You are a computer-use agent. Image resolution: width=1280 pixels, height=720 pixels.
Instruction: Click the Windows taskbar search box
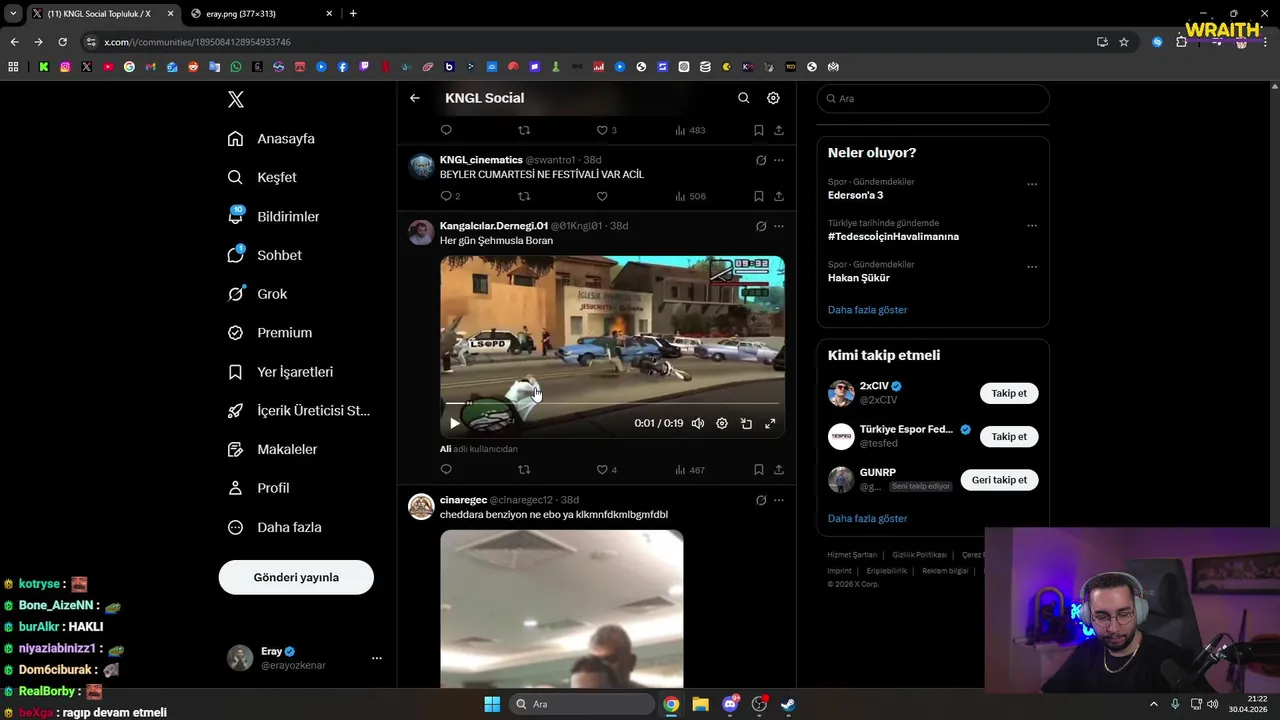click(x=582, y=704)
